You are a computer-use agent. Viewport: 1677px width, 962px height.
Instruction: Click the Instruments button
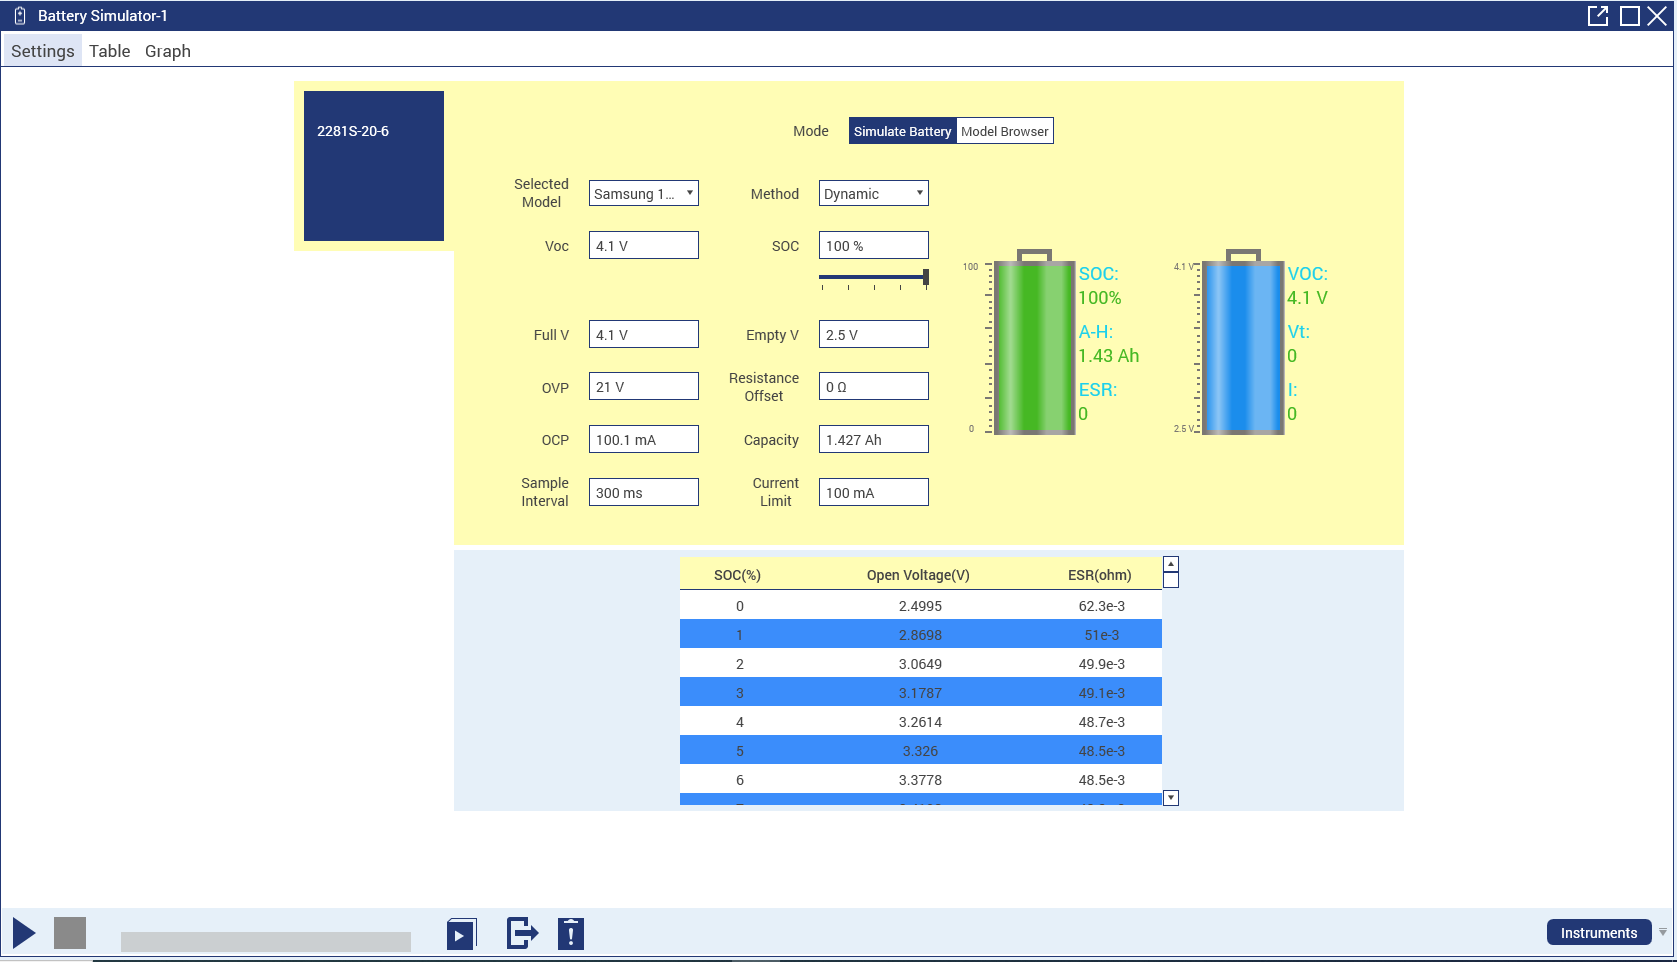1598,932
